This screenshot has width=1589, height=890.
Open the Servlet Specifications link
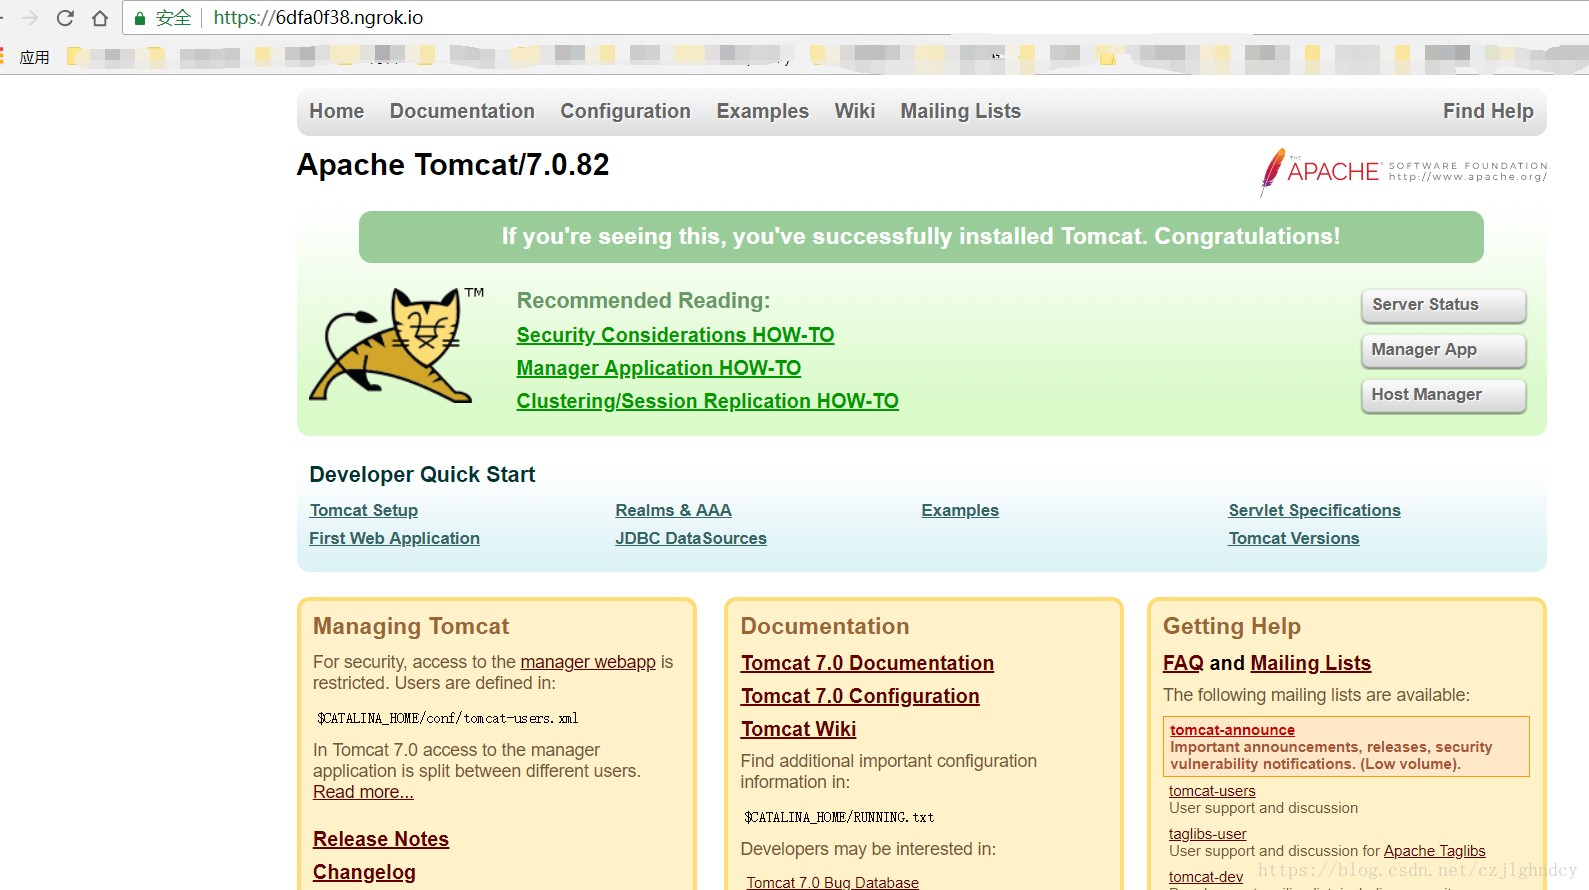(1314, 510)
